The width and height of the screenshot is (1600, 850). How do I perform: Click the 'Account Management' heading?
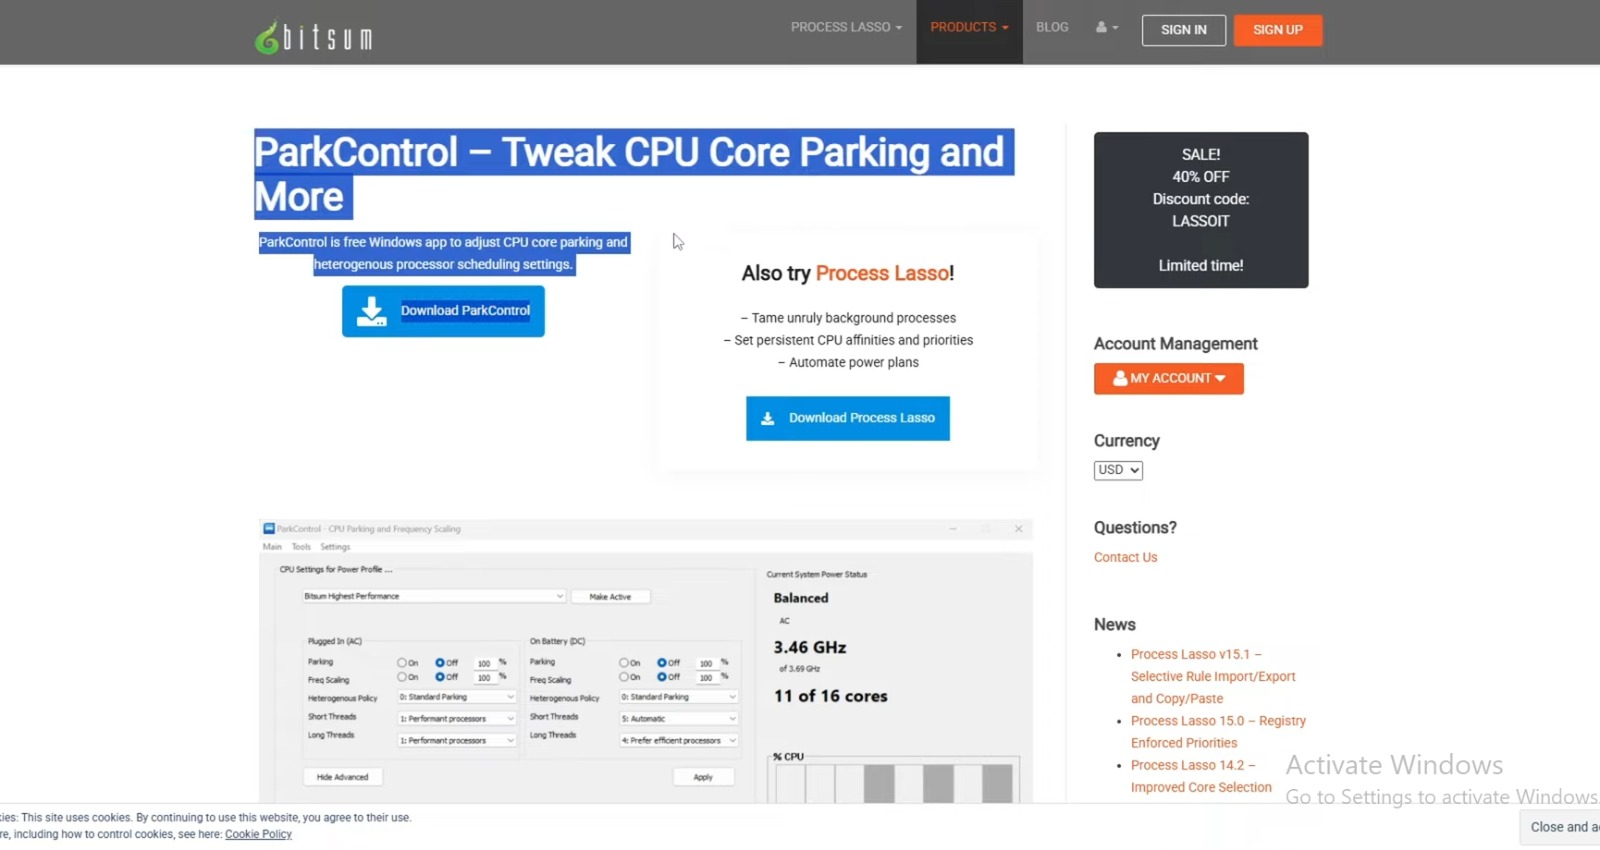tap(1175, 344)
